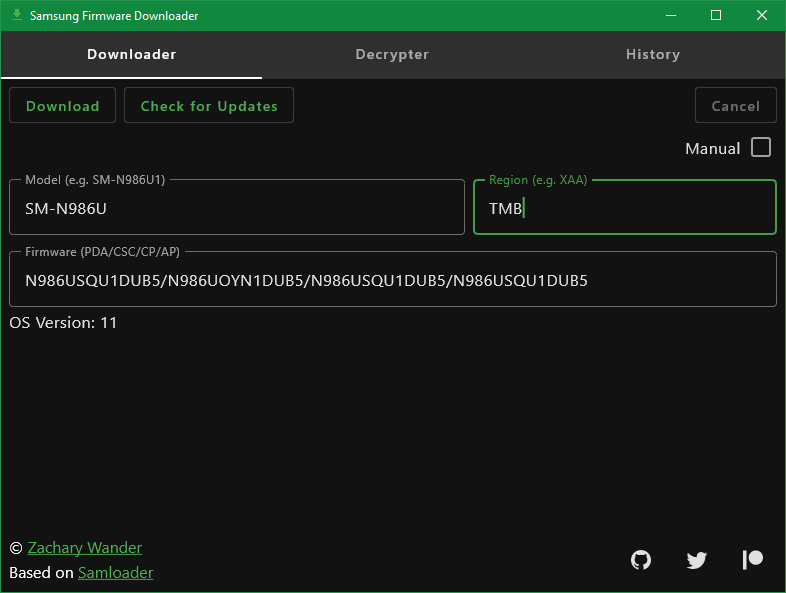
Task: Open the History tab
Action: 653,55
